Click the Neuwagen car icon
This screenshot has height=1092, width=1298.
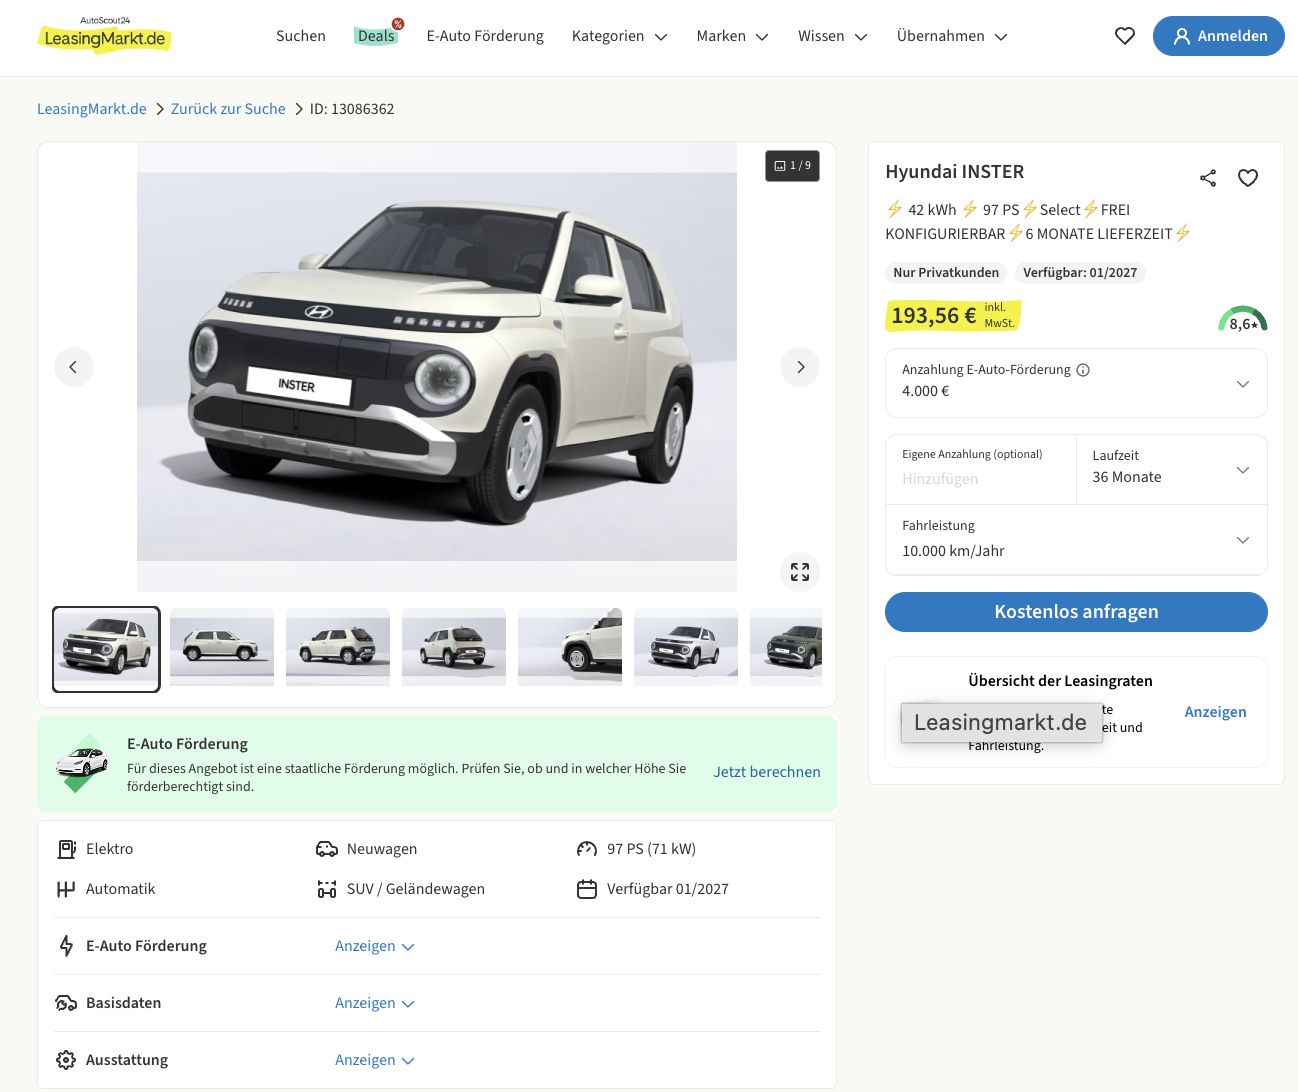[x=327, y=849]
